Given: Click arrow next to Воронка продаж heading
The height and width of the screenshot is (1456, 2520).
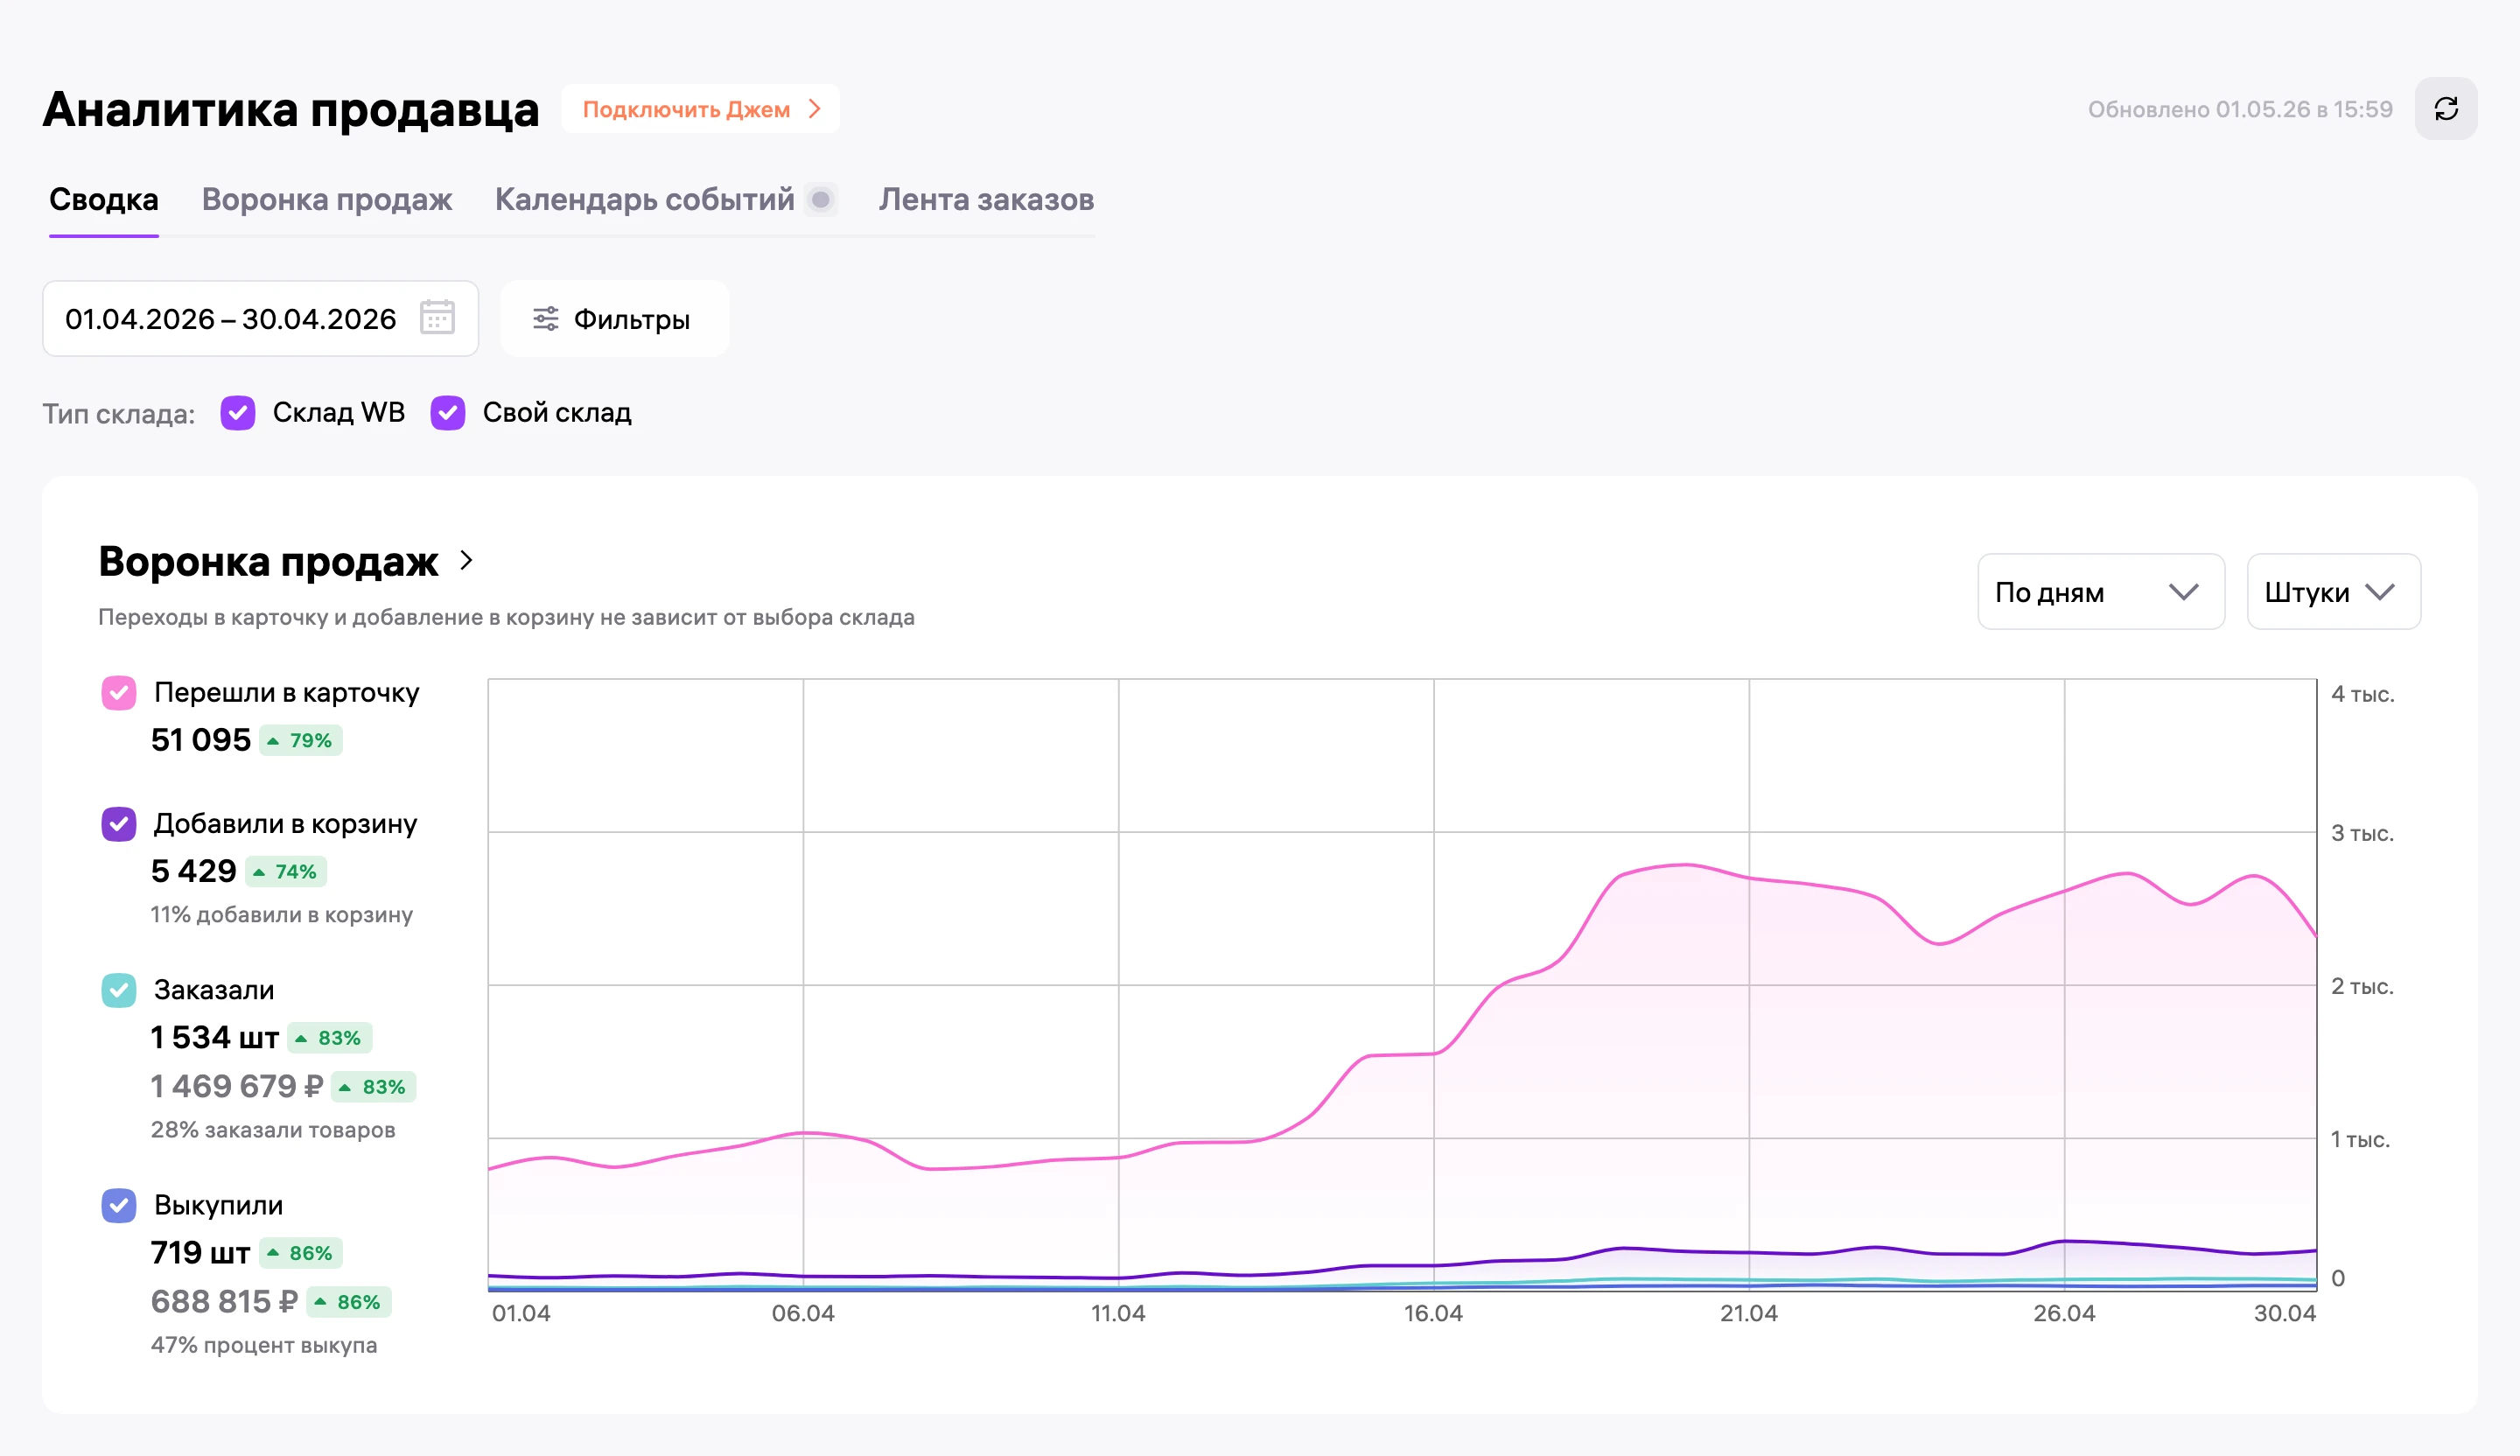Looking at the screenshot, I should click(x=466, y=560).
